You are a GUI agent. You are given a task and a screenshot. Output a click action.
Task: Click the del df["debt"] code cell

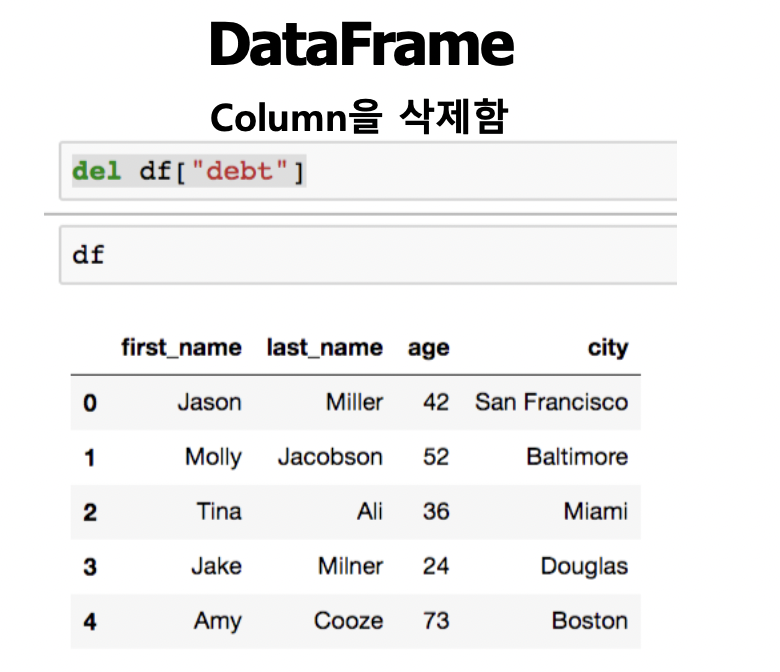pos(368,171)
